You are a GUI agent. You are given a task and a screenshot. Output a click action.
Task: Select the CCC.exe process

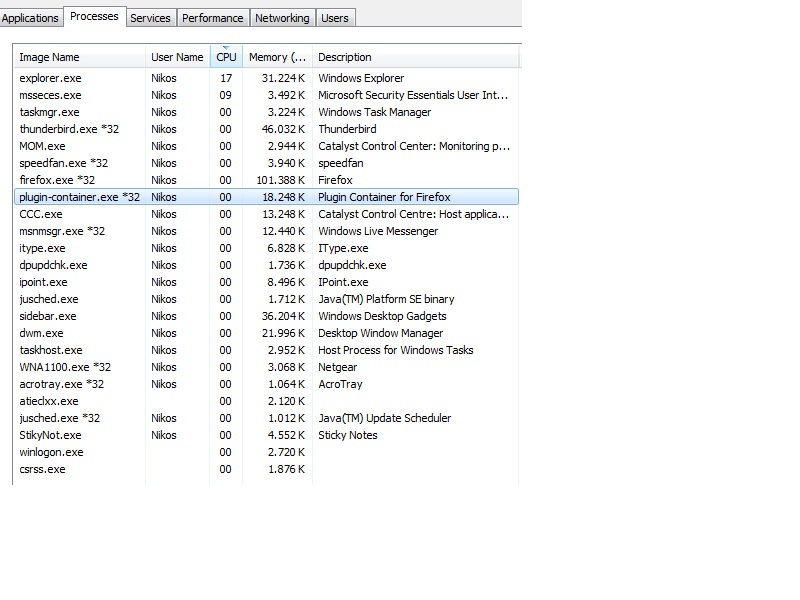click(266, 214)
